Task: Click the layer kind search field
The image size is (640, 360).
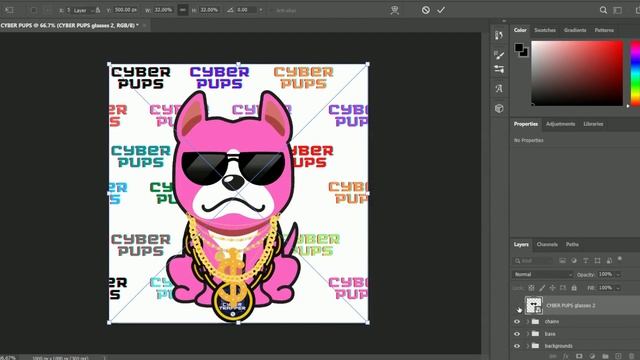Action: coord(533,260)
